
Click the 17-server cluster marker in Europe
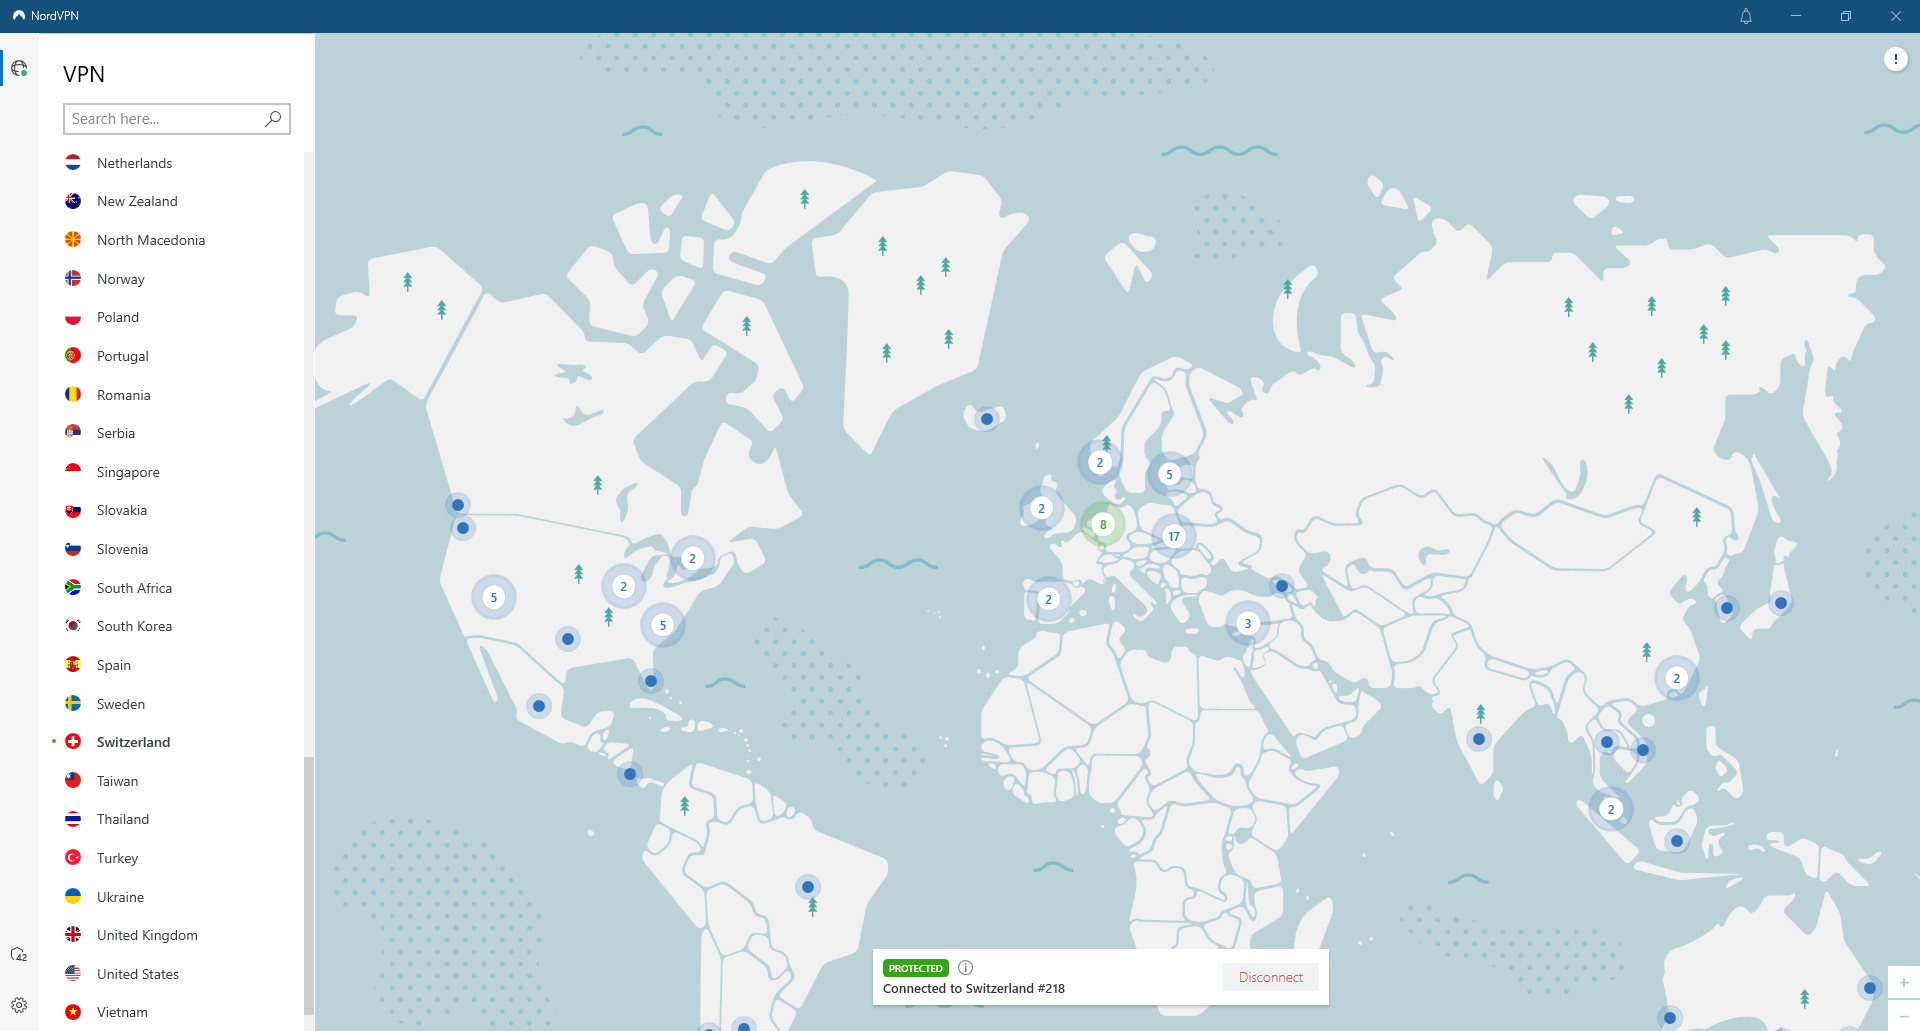1174,536
